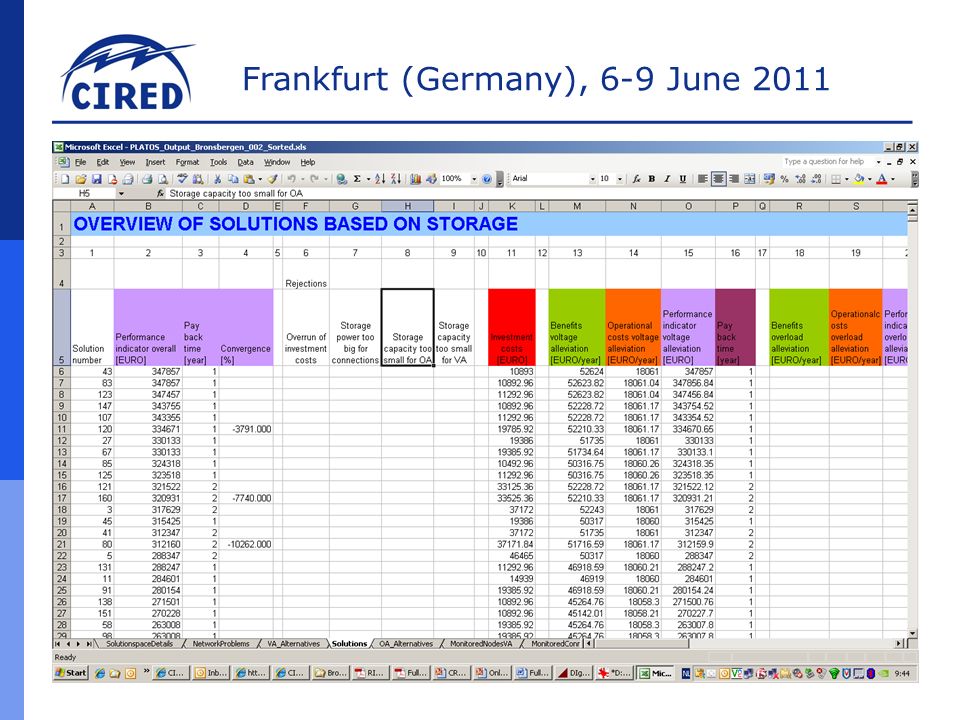Expand the Borders dropdown arrow
This screenshot has height=720, width=960.
847,179
